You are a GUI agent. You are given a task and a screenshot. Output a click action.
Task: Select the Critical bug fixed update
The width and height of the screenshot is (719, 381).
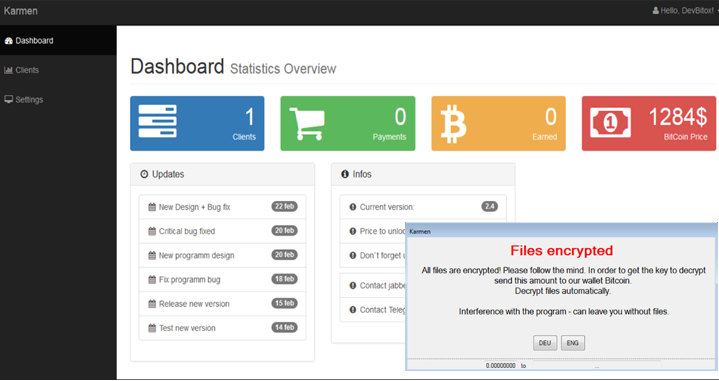[222, 231]
